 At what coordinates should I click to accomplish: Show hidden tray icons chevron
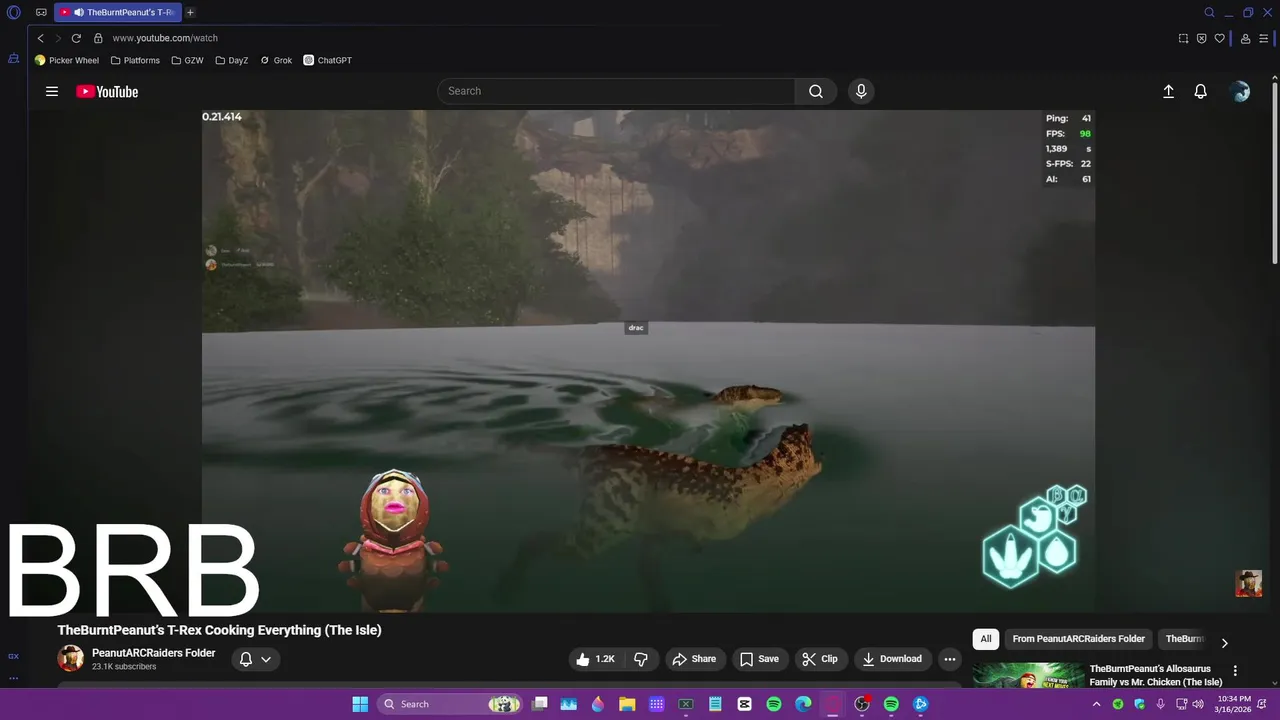coord(1097,704)
